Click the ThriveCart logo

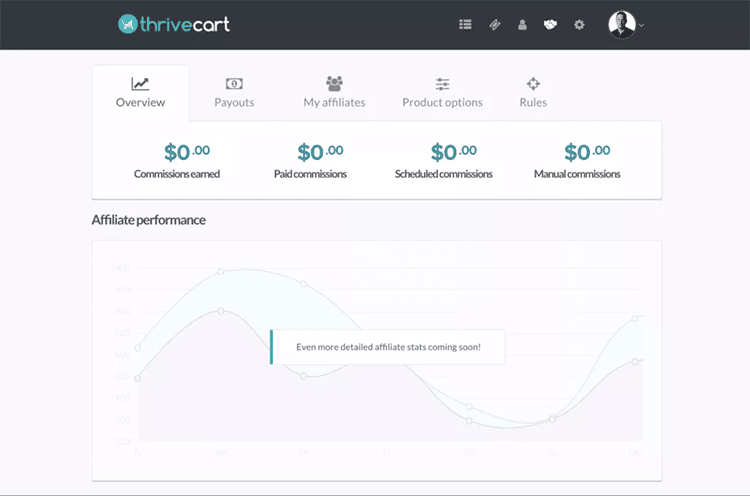pyautogui.click(x=173, y=23)
